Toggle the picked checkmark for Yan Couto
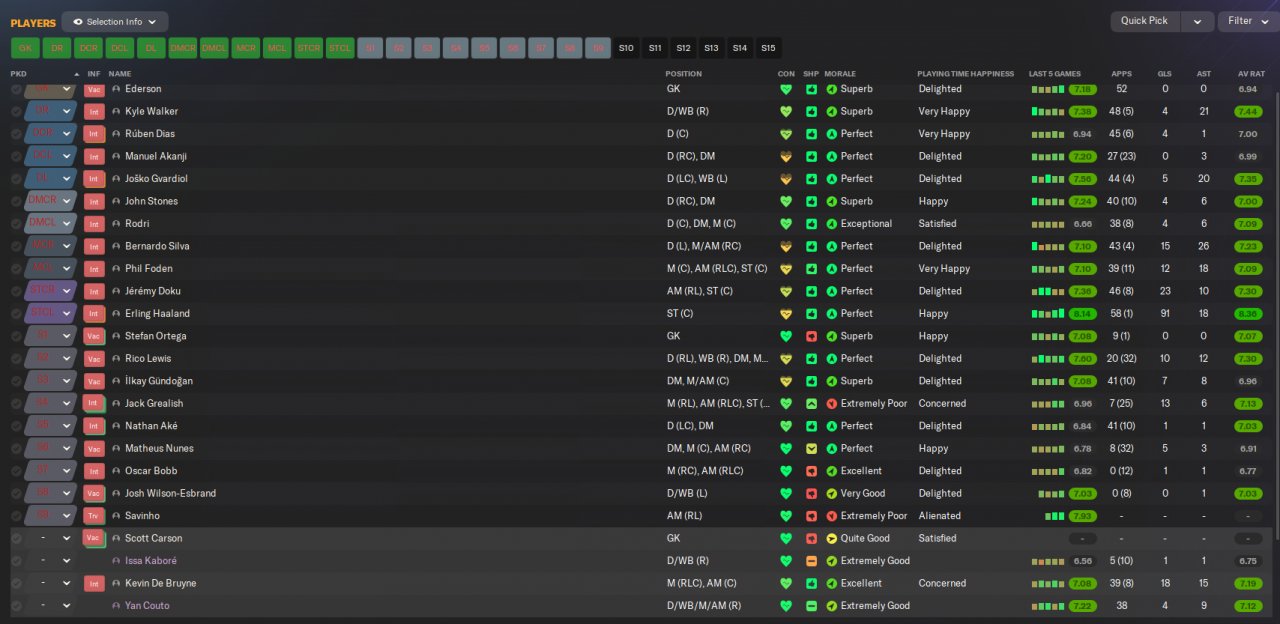This screenshot has width=1280, height=624. [x=16, y=606]
